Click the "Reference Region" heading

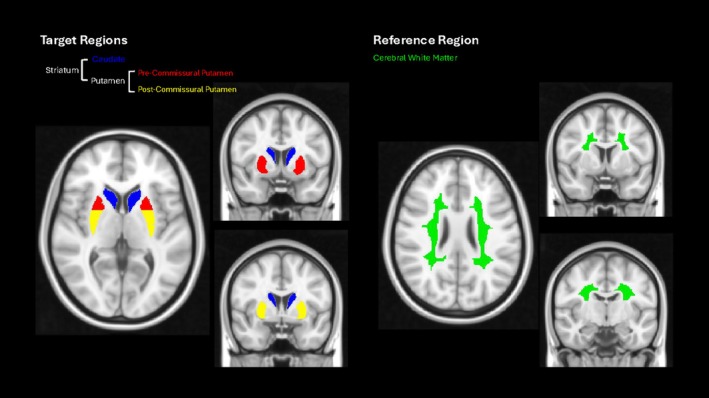tap(425, 40)
